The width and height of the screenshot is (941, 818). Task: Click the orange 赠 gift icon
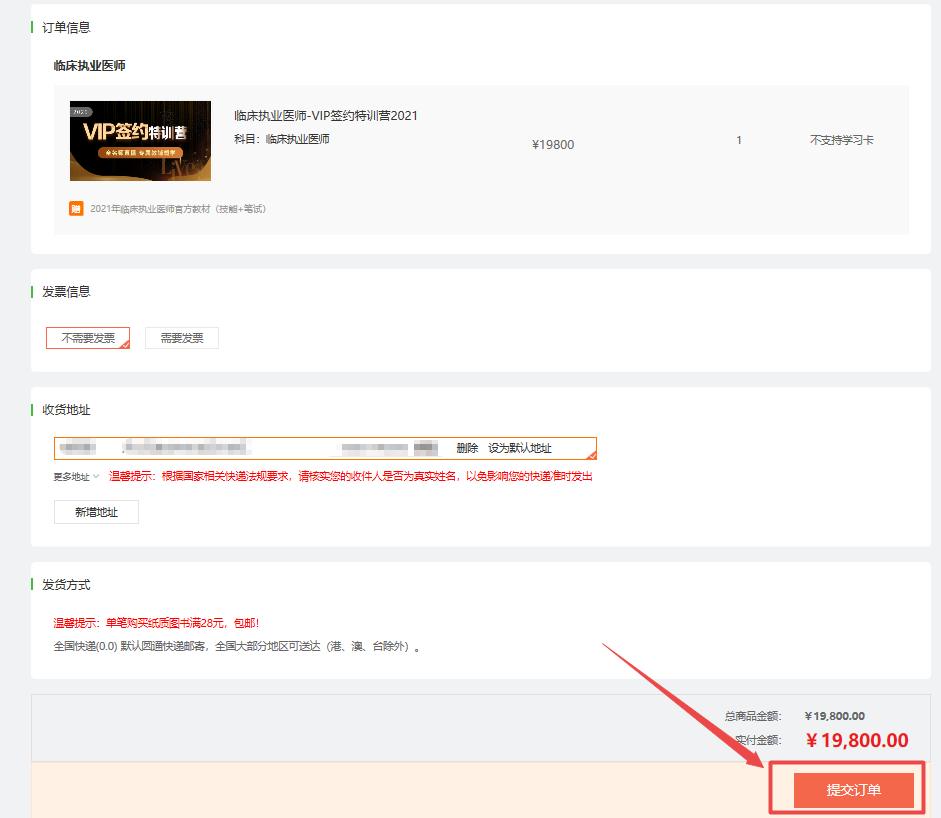pos(76,209)
